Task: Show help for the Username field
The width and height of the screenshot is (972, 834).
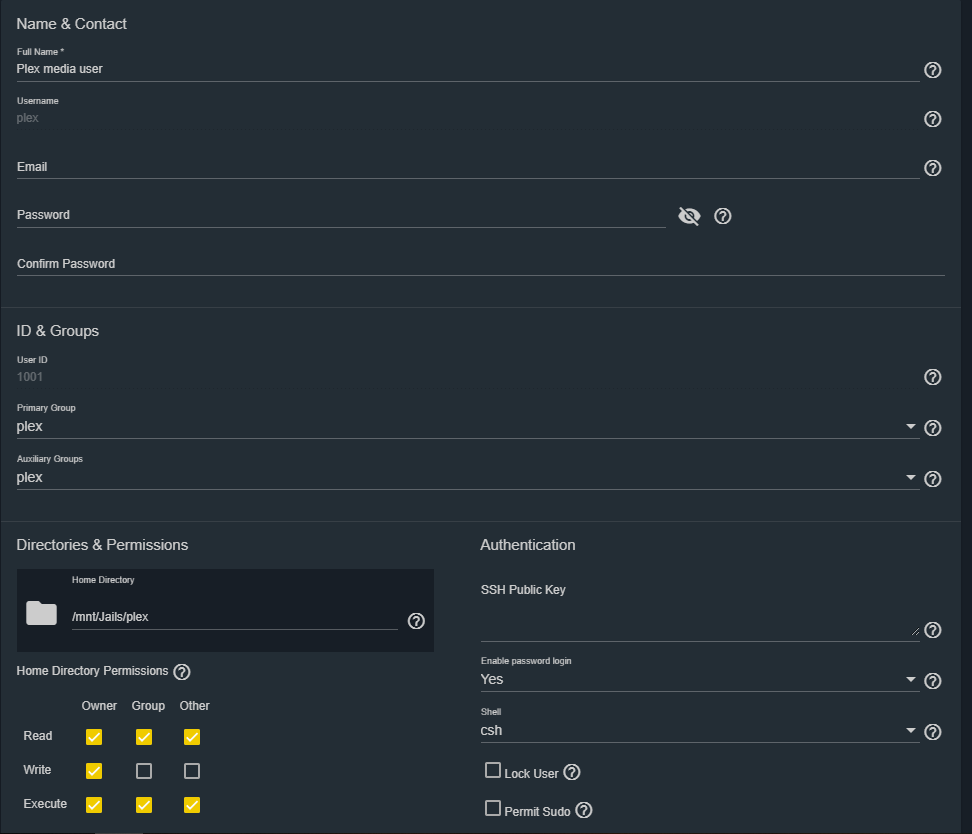Action: [932, 119]
